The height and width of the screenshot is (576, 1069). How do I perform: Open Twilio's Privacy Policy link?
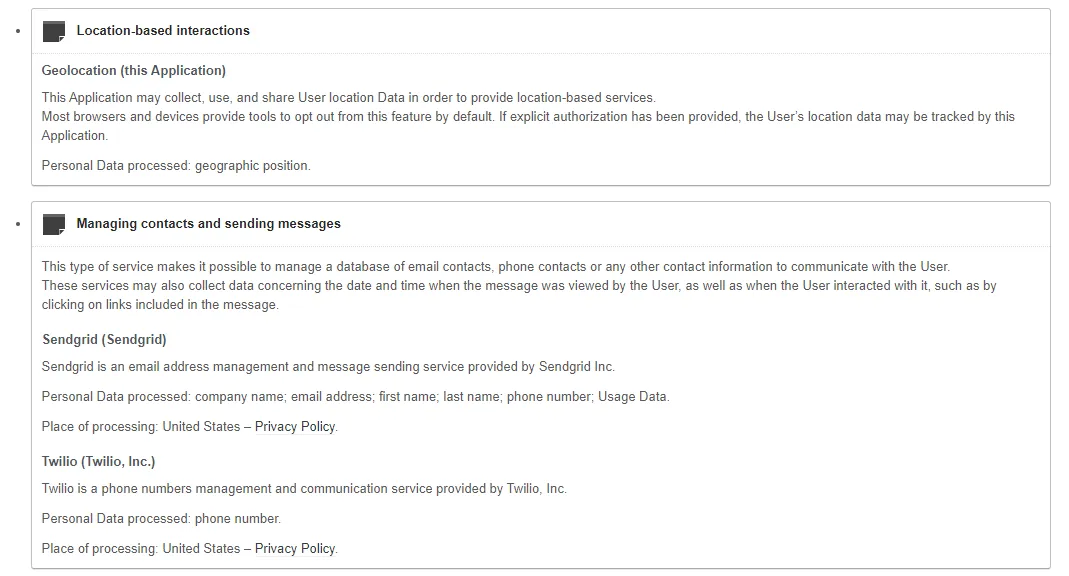(x=295, y=549)
